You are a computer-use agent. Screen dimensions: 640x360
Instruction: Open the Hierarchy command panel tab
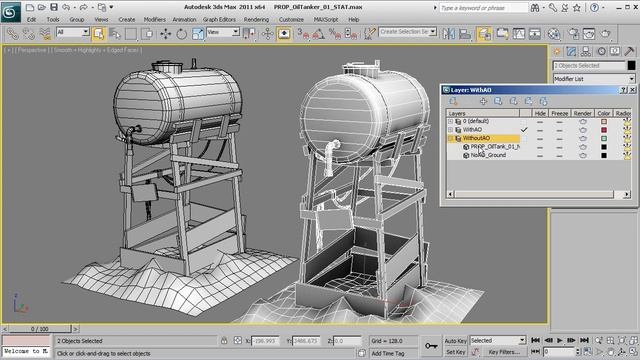pyautogui.click(x=586, y=51)
